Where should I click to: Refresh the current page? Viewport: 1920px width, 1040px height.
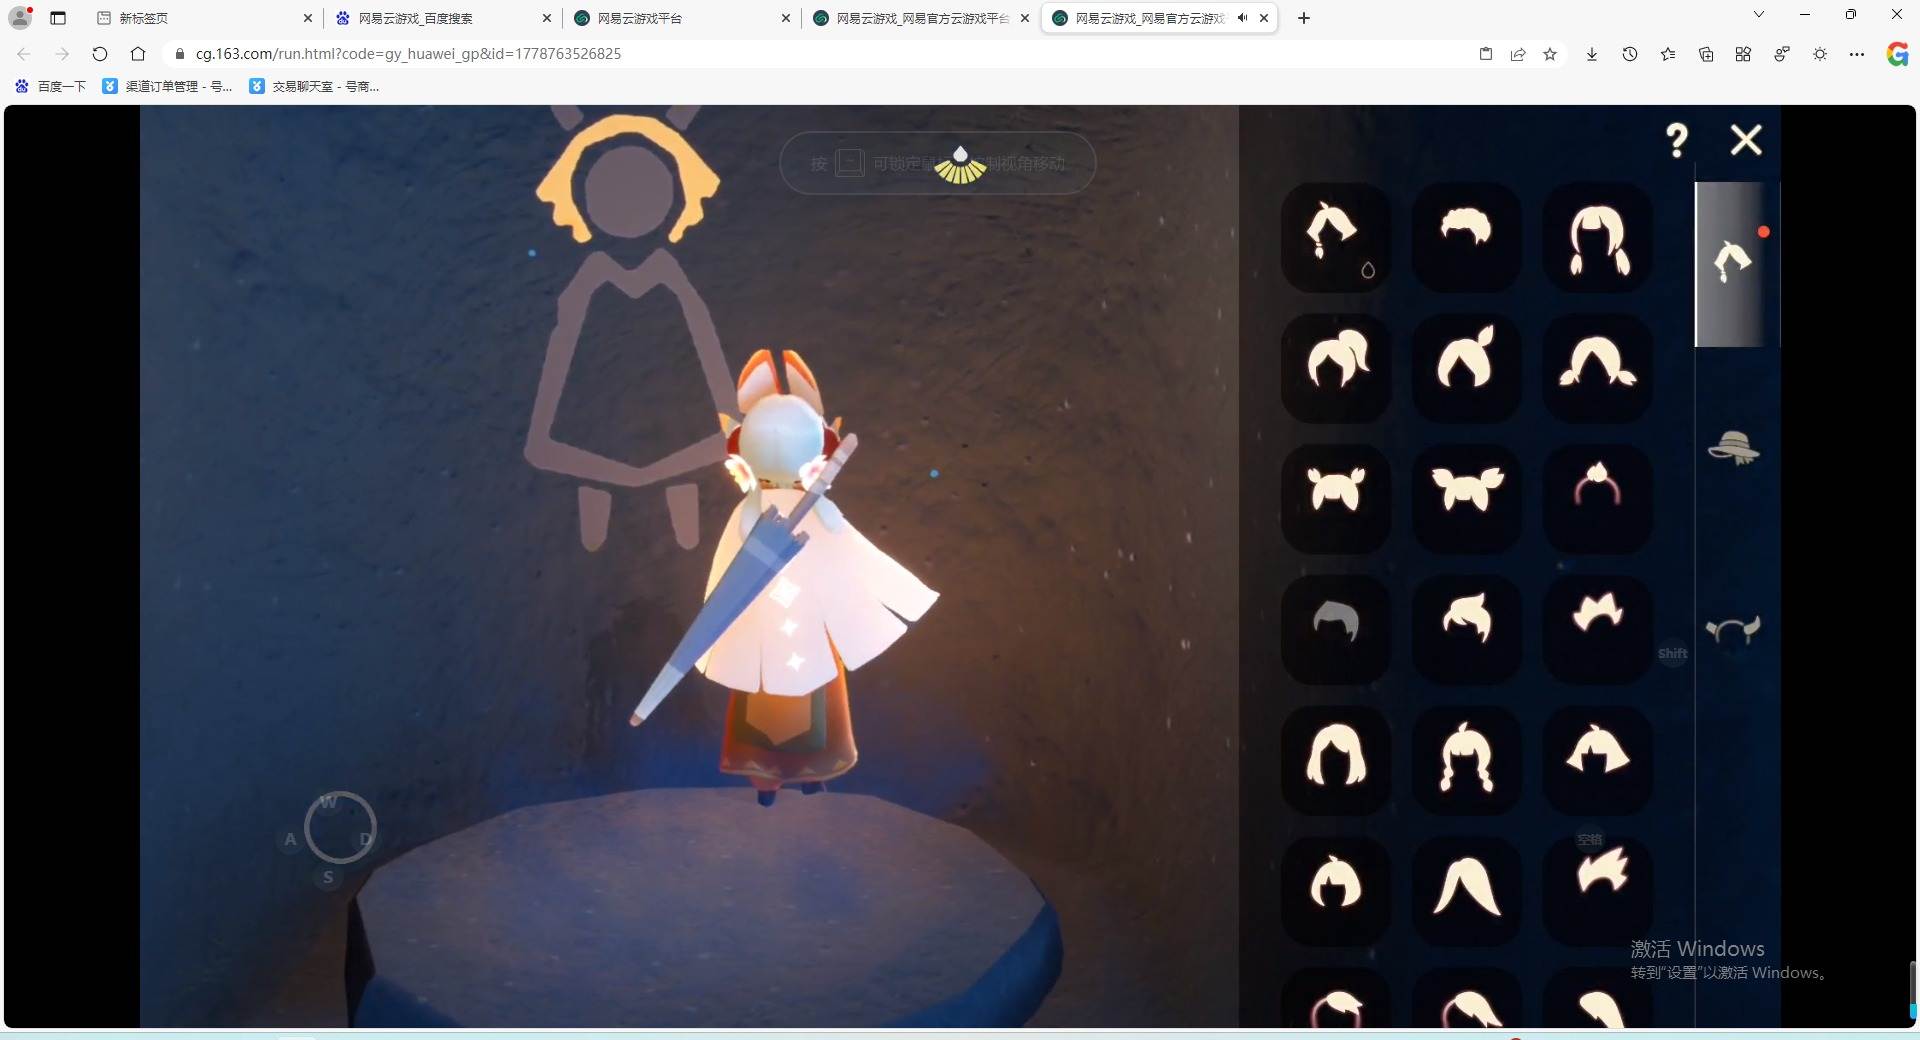pos(100,54)
